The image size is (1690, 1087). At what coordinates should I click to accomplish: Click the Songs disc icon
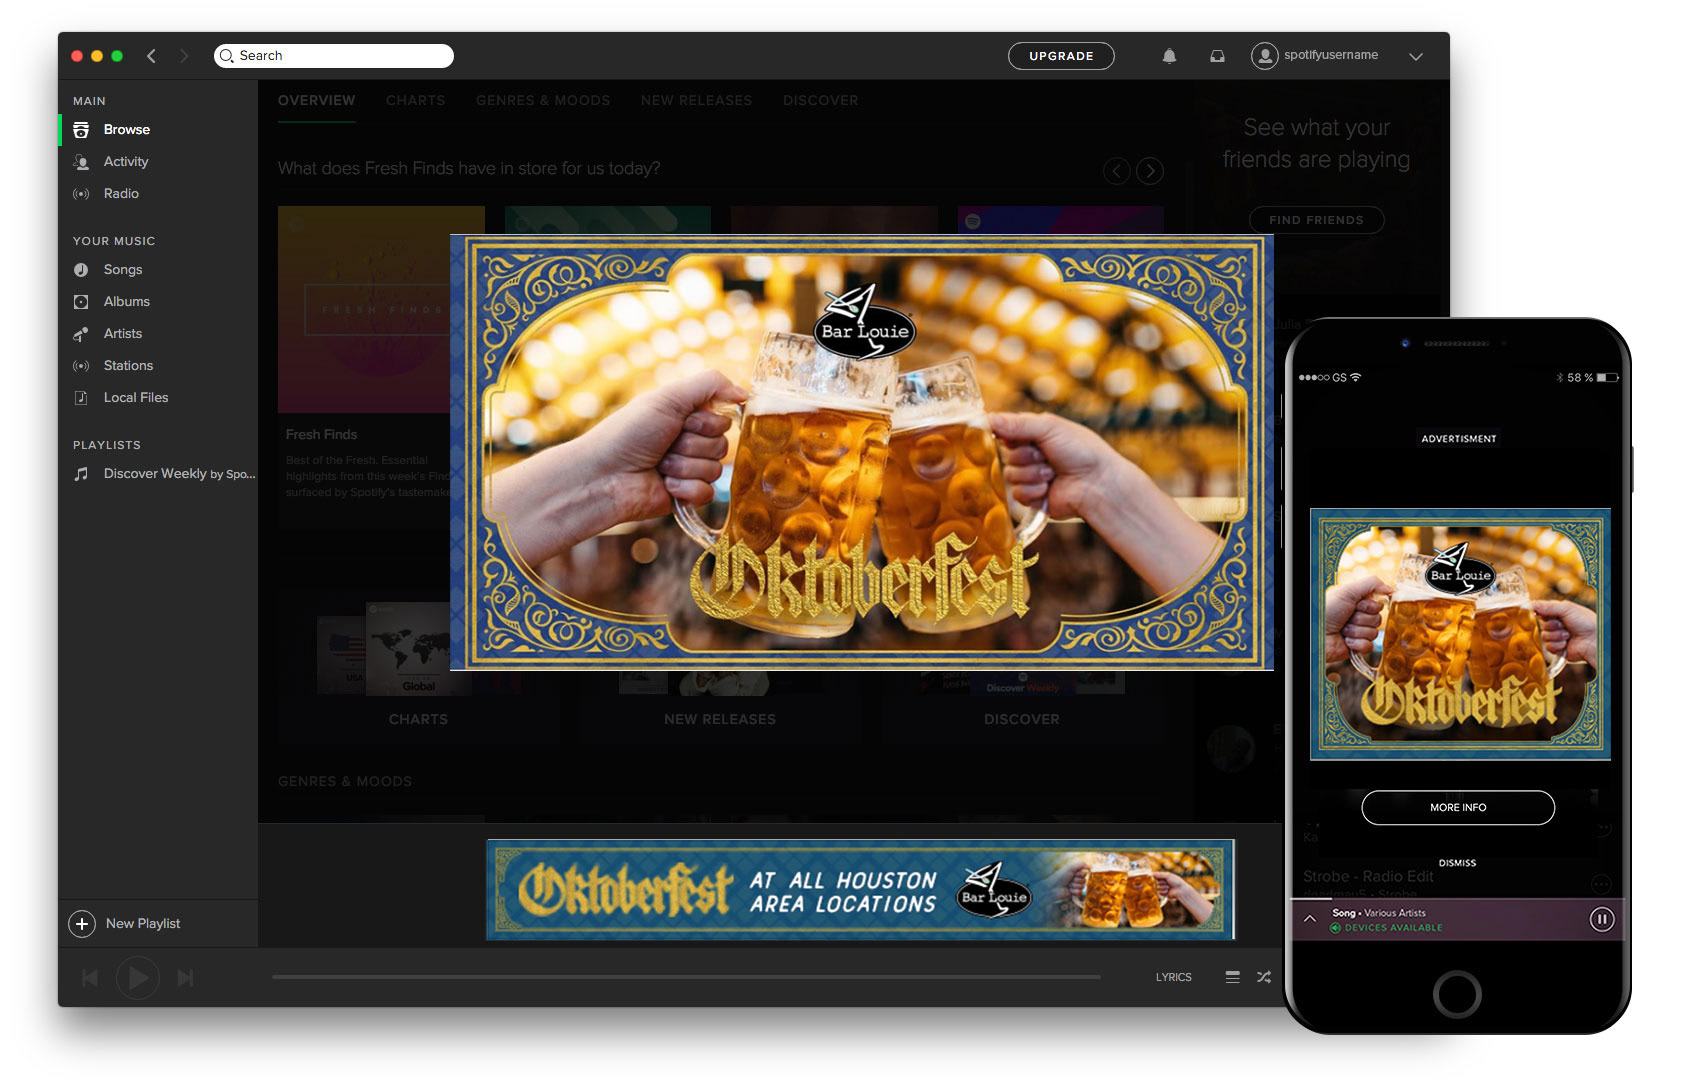click(x=81, y=270)
